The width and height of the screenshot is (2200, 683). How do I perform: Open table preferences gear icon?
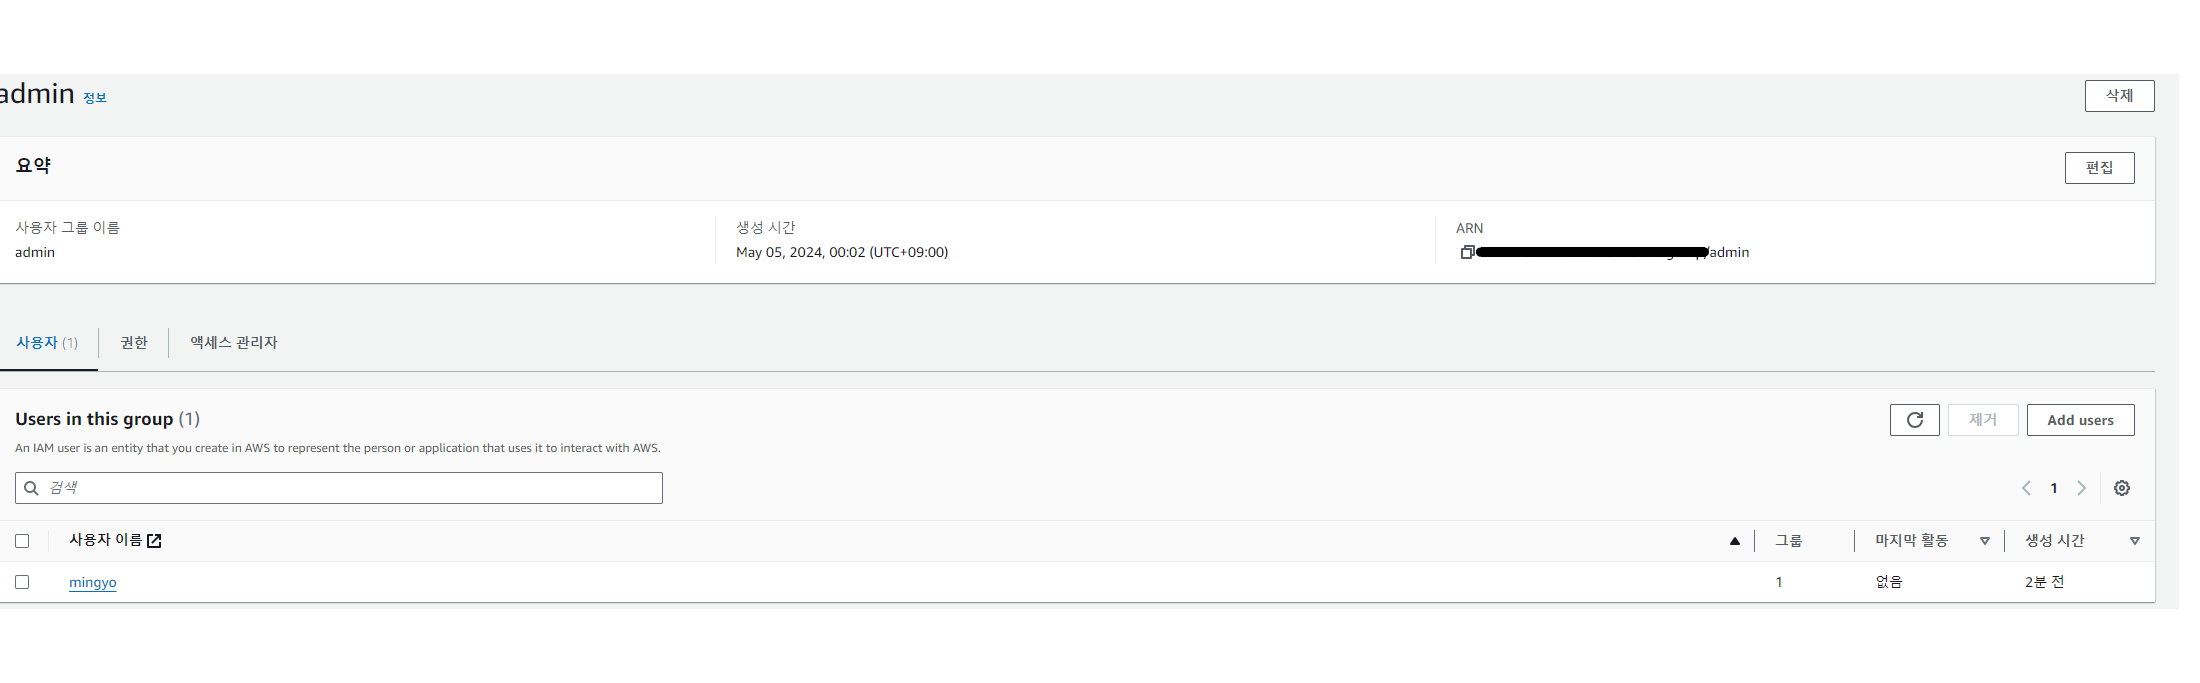pyautogui.click(x=2122, y=488)
